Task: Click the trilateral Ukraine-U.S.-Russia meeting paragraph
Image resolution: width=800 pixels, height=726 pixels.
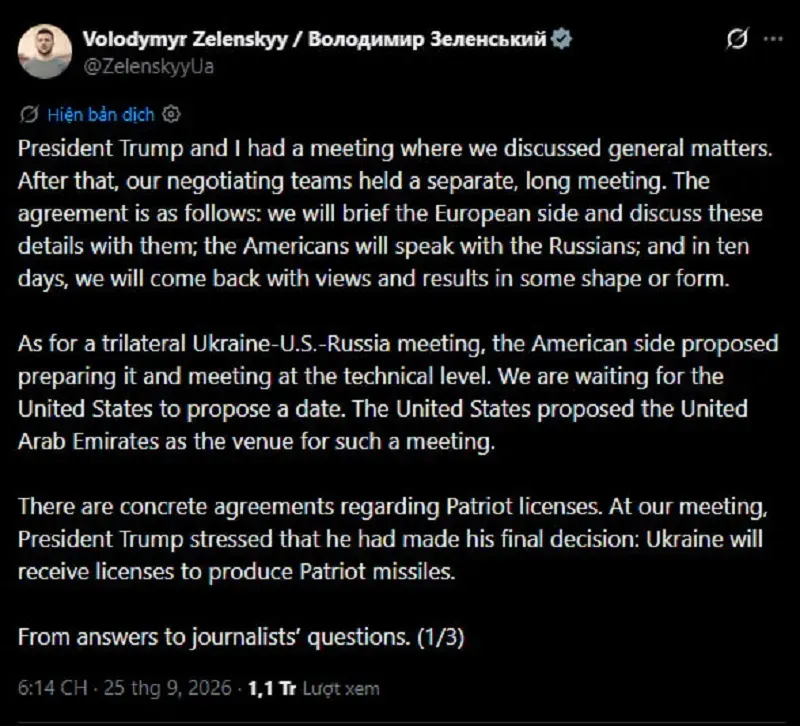Action: pyautogui.click(x=398, y=392)
